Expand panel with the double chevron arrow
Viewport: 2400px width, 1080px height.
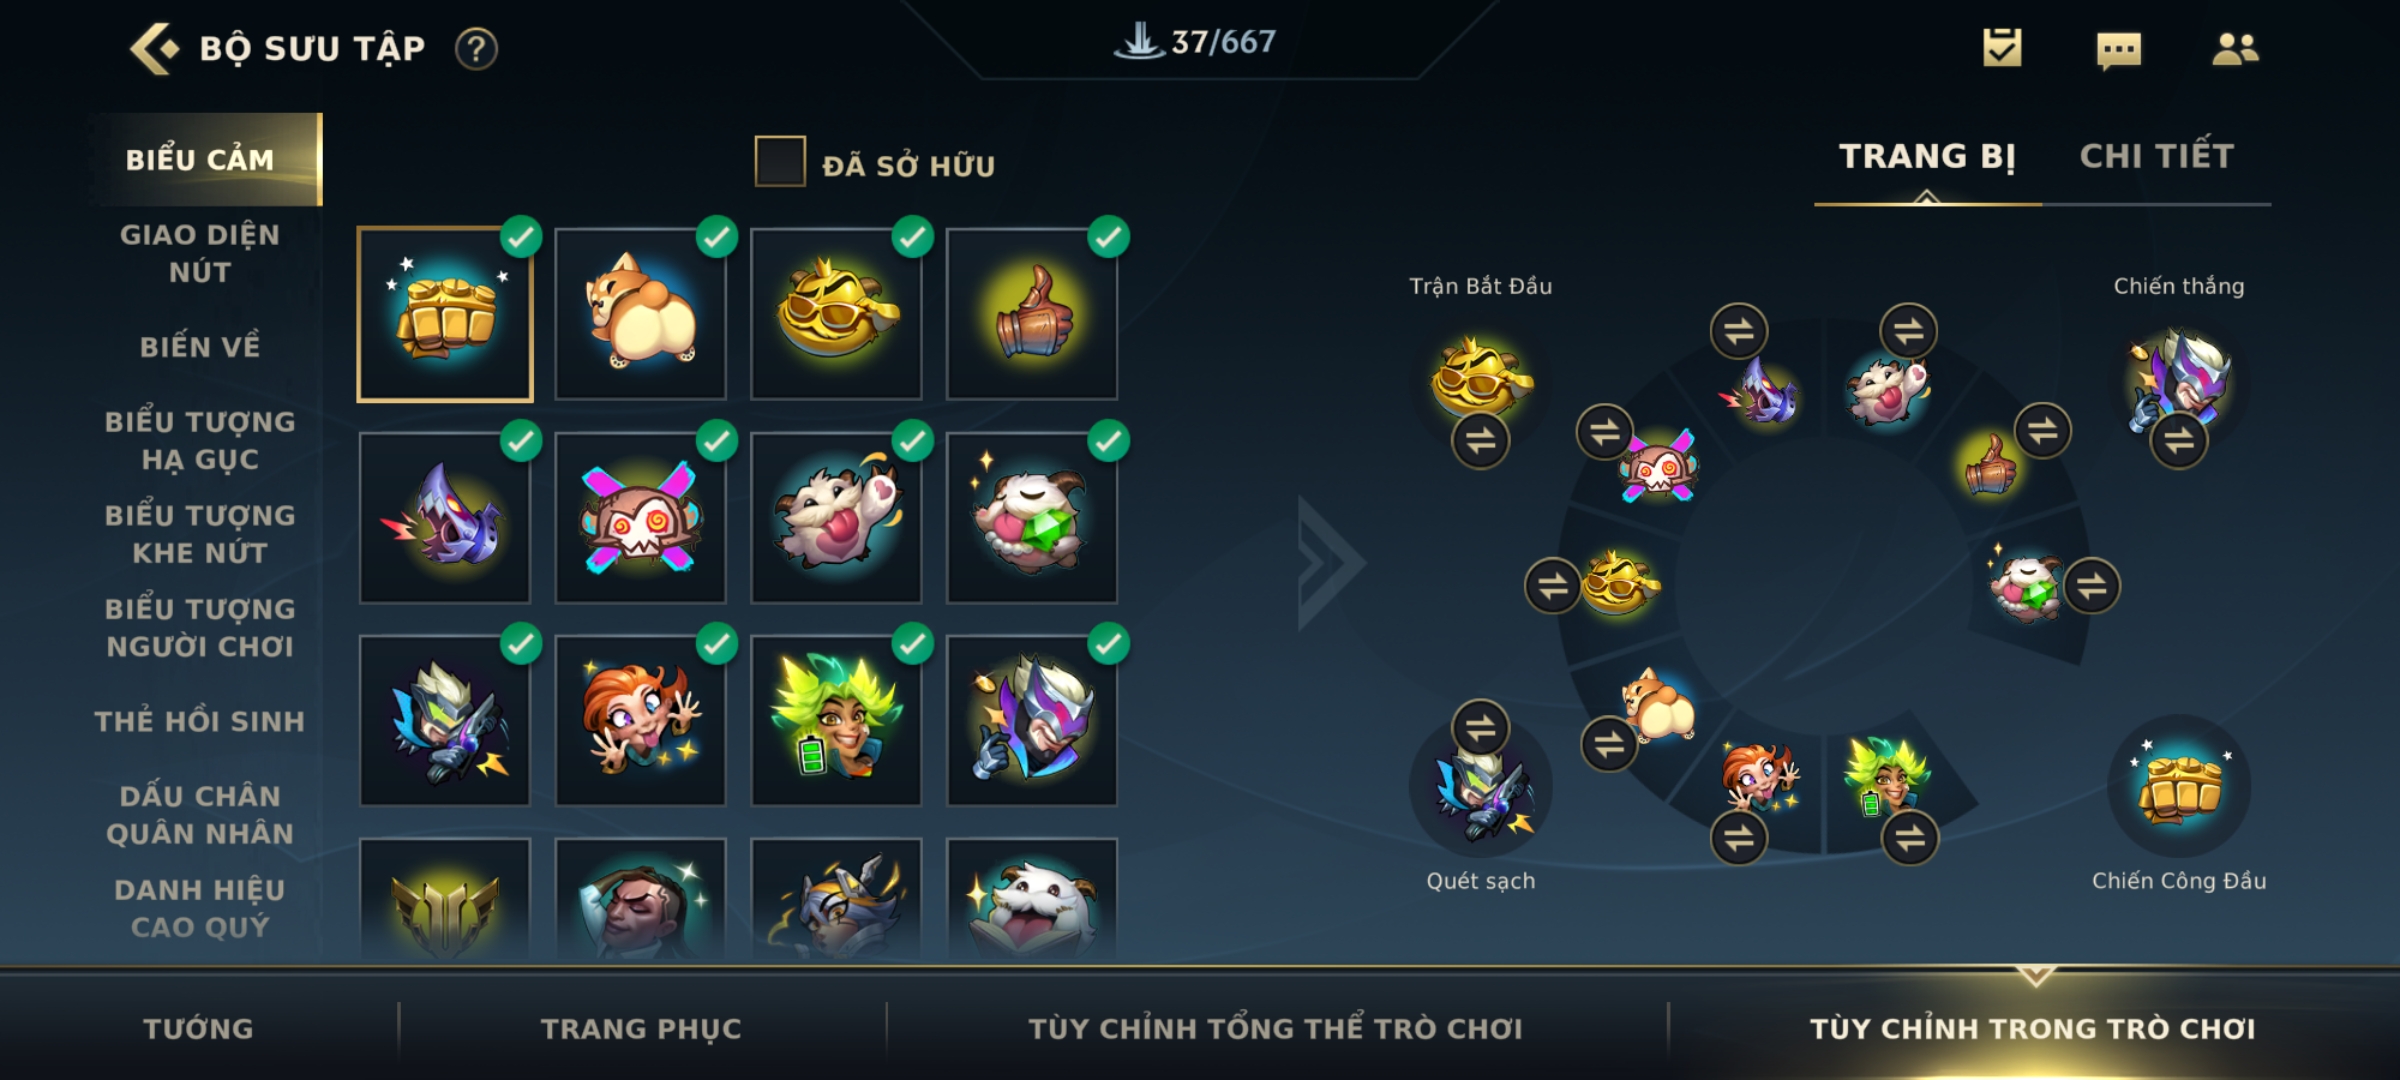[1329, 563]
